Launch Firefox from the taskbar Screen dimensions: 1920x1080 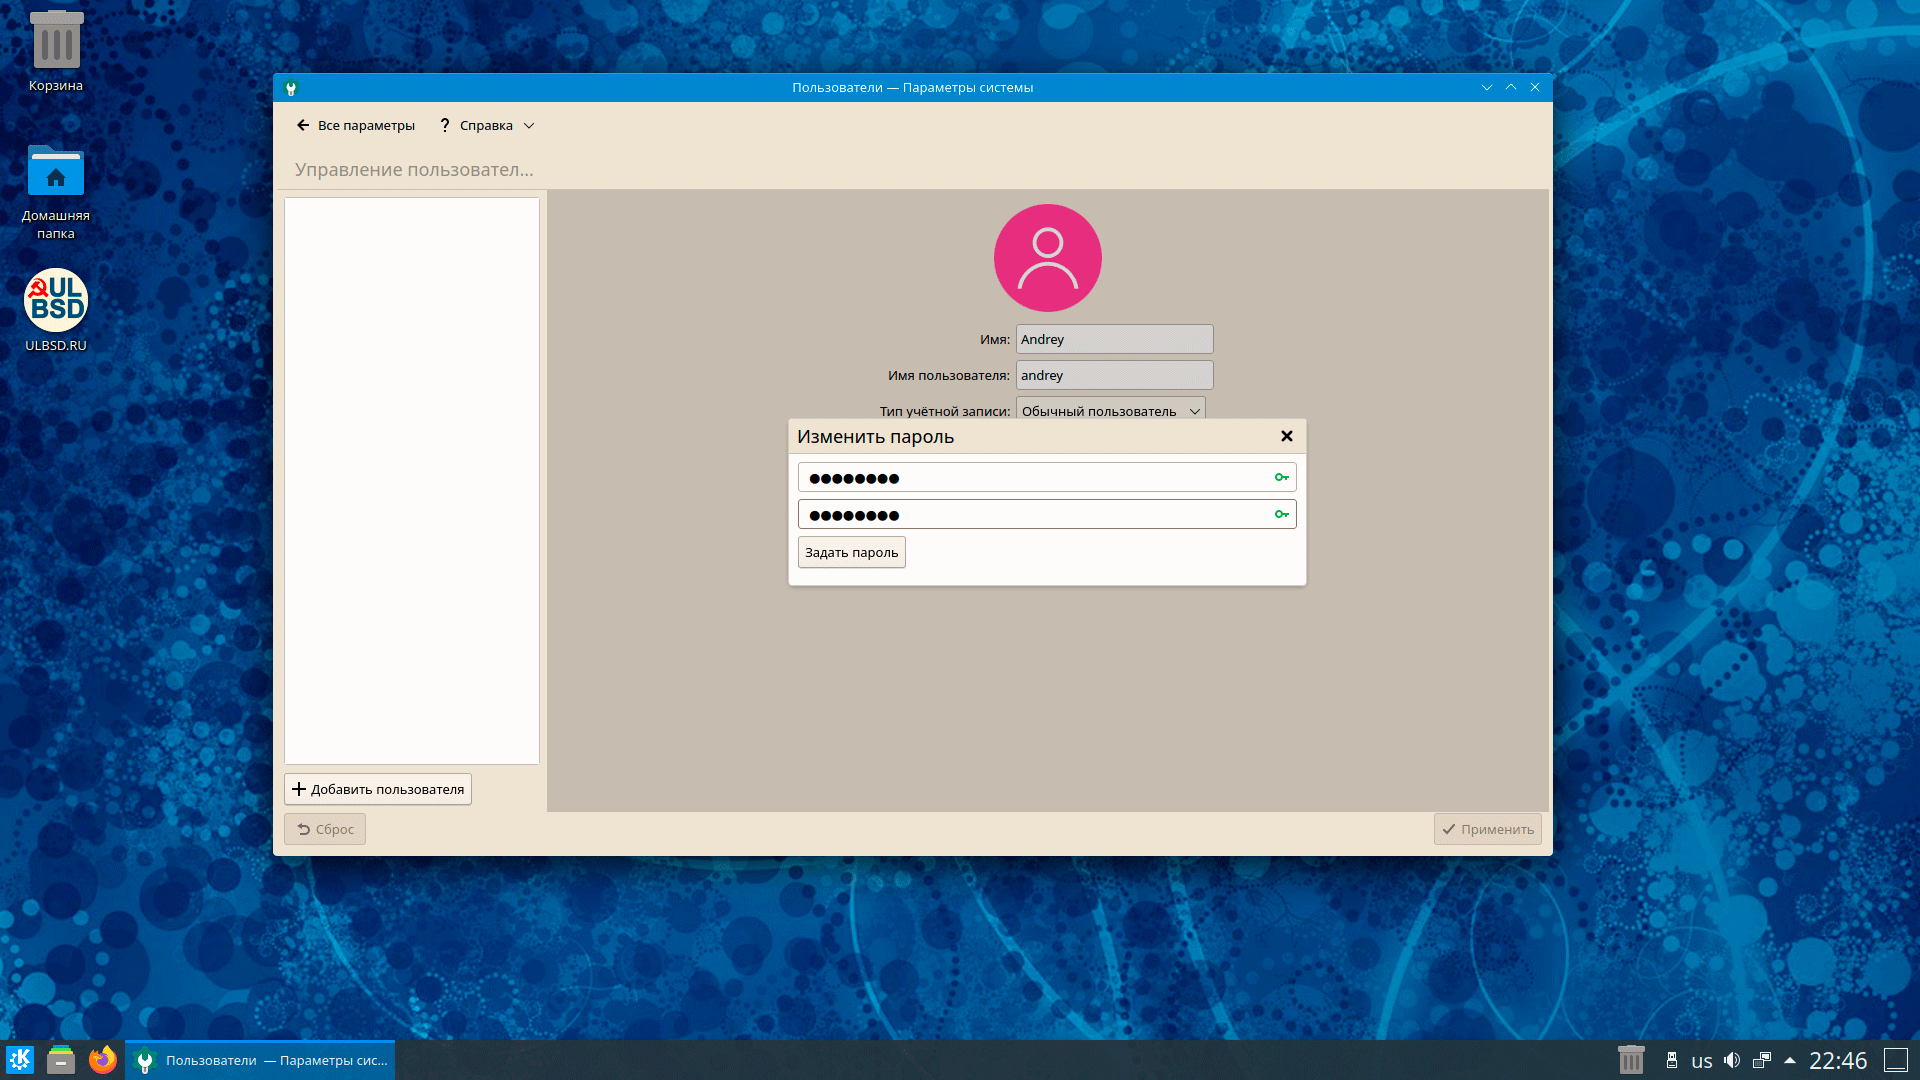(x=102, y=1060)
